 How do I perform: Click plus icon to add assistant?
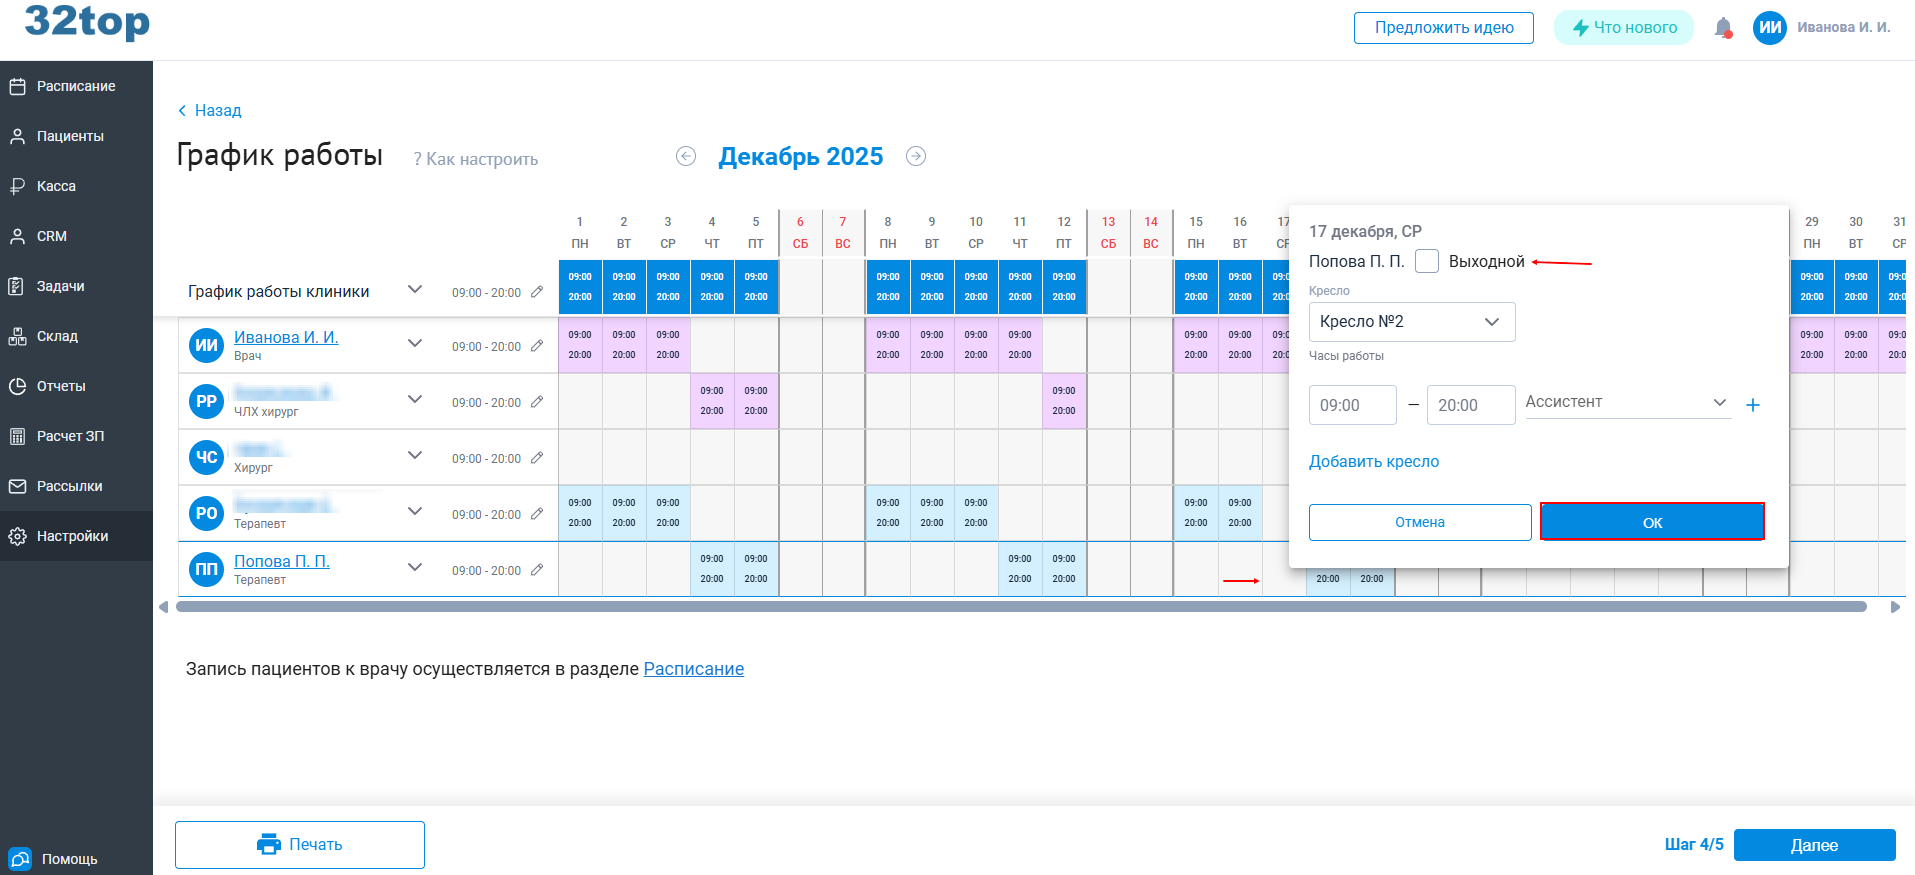(x=1753, y=405)
